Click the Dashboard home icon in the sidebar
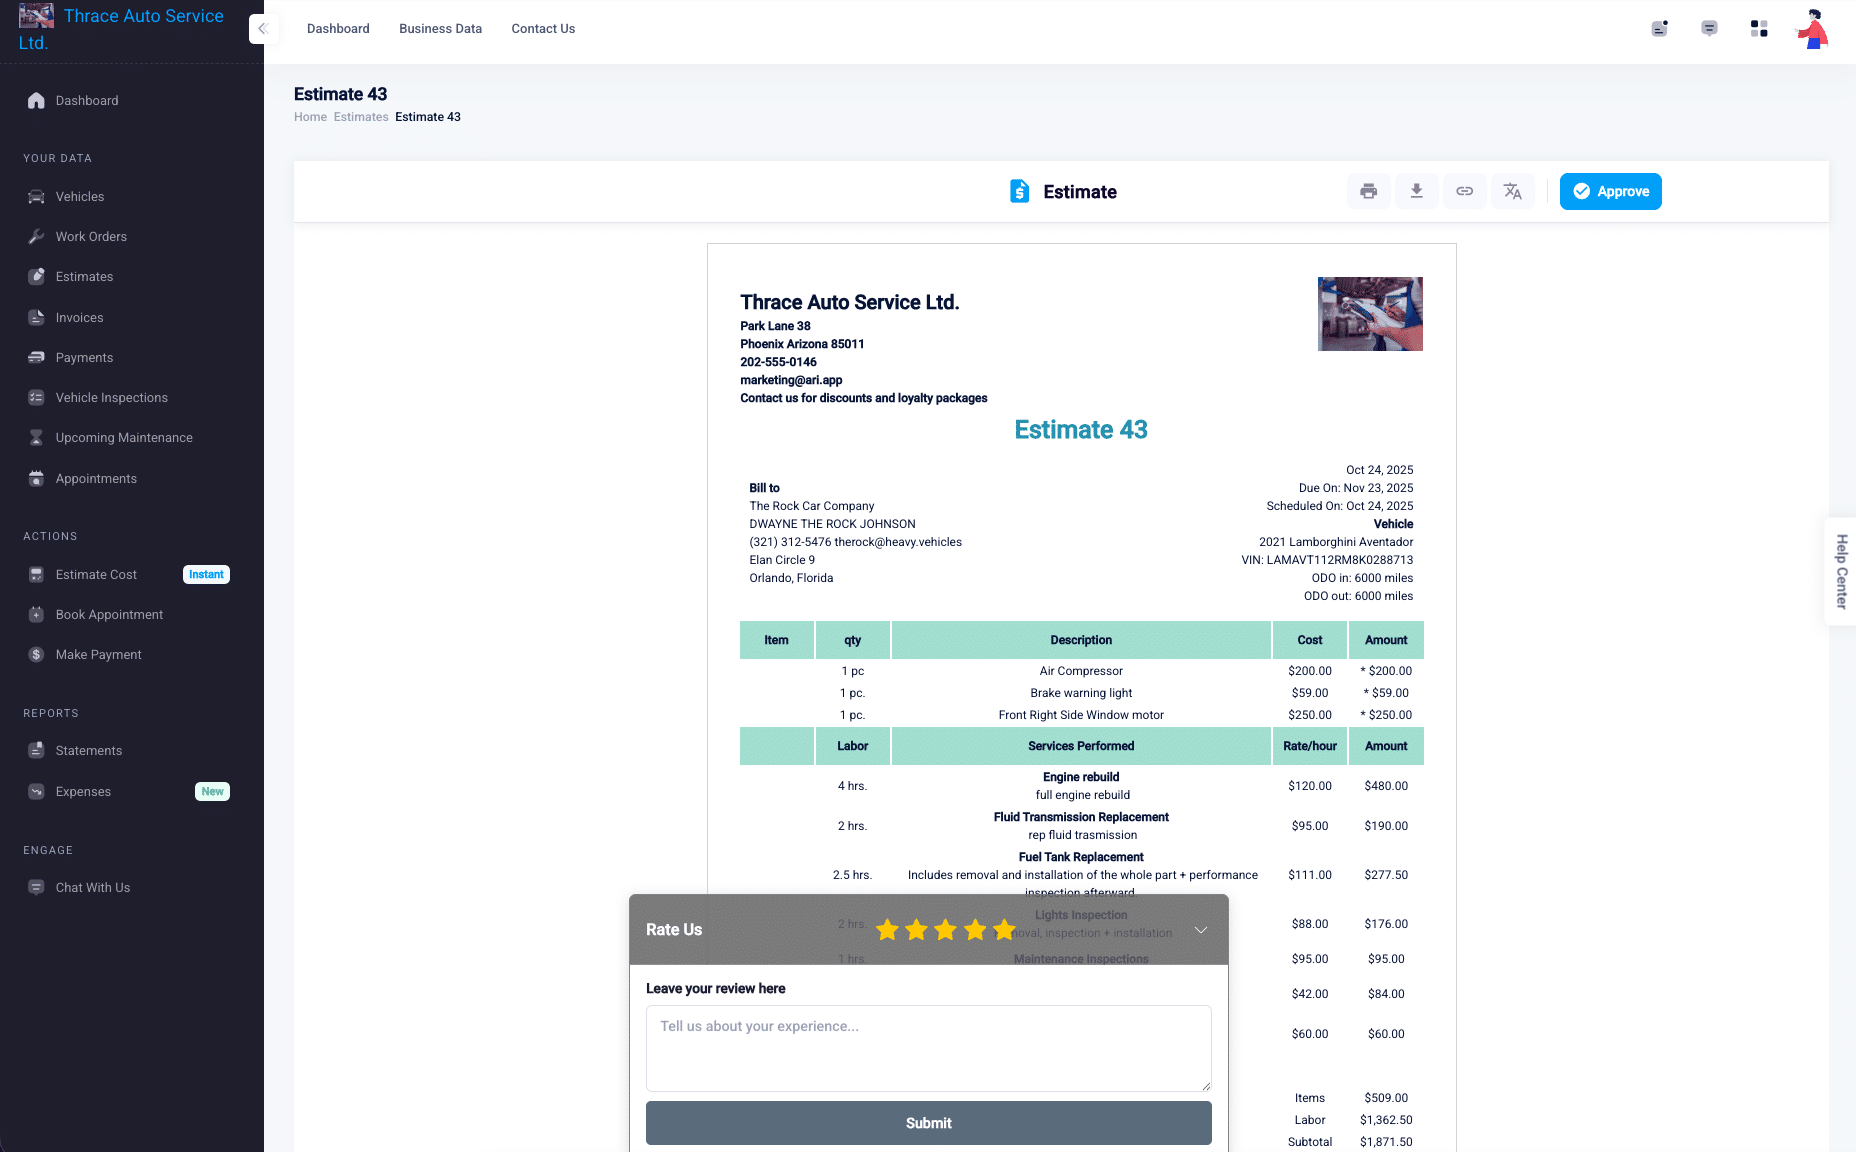This screenshot has height=1152, width=1856. (x=36, y=101)
